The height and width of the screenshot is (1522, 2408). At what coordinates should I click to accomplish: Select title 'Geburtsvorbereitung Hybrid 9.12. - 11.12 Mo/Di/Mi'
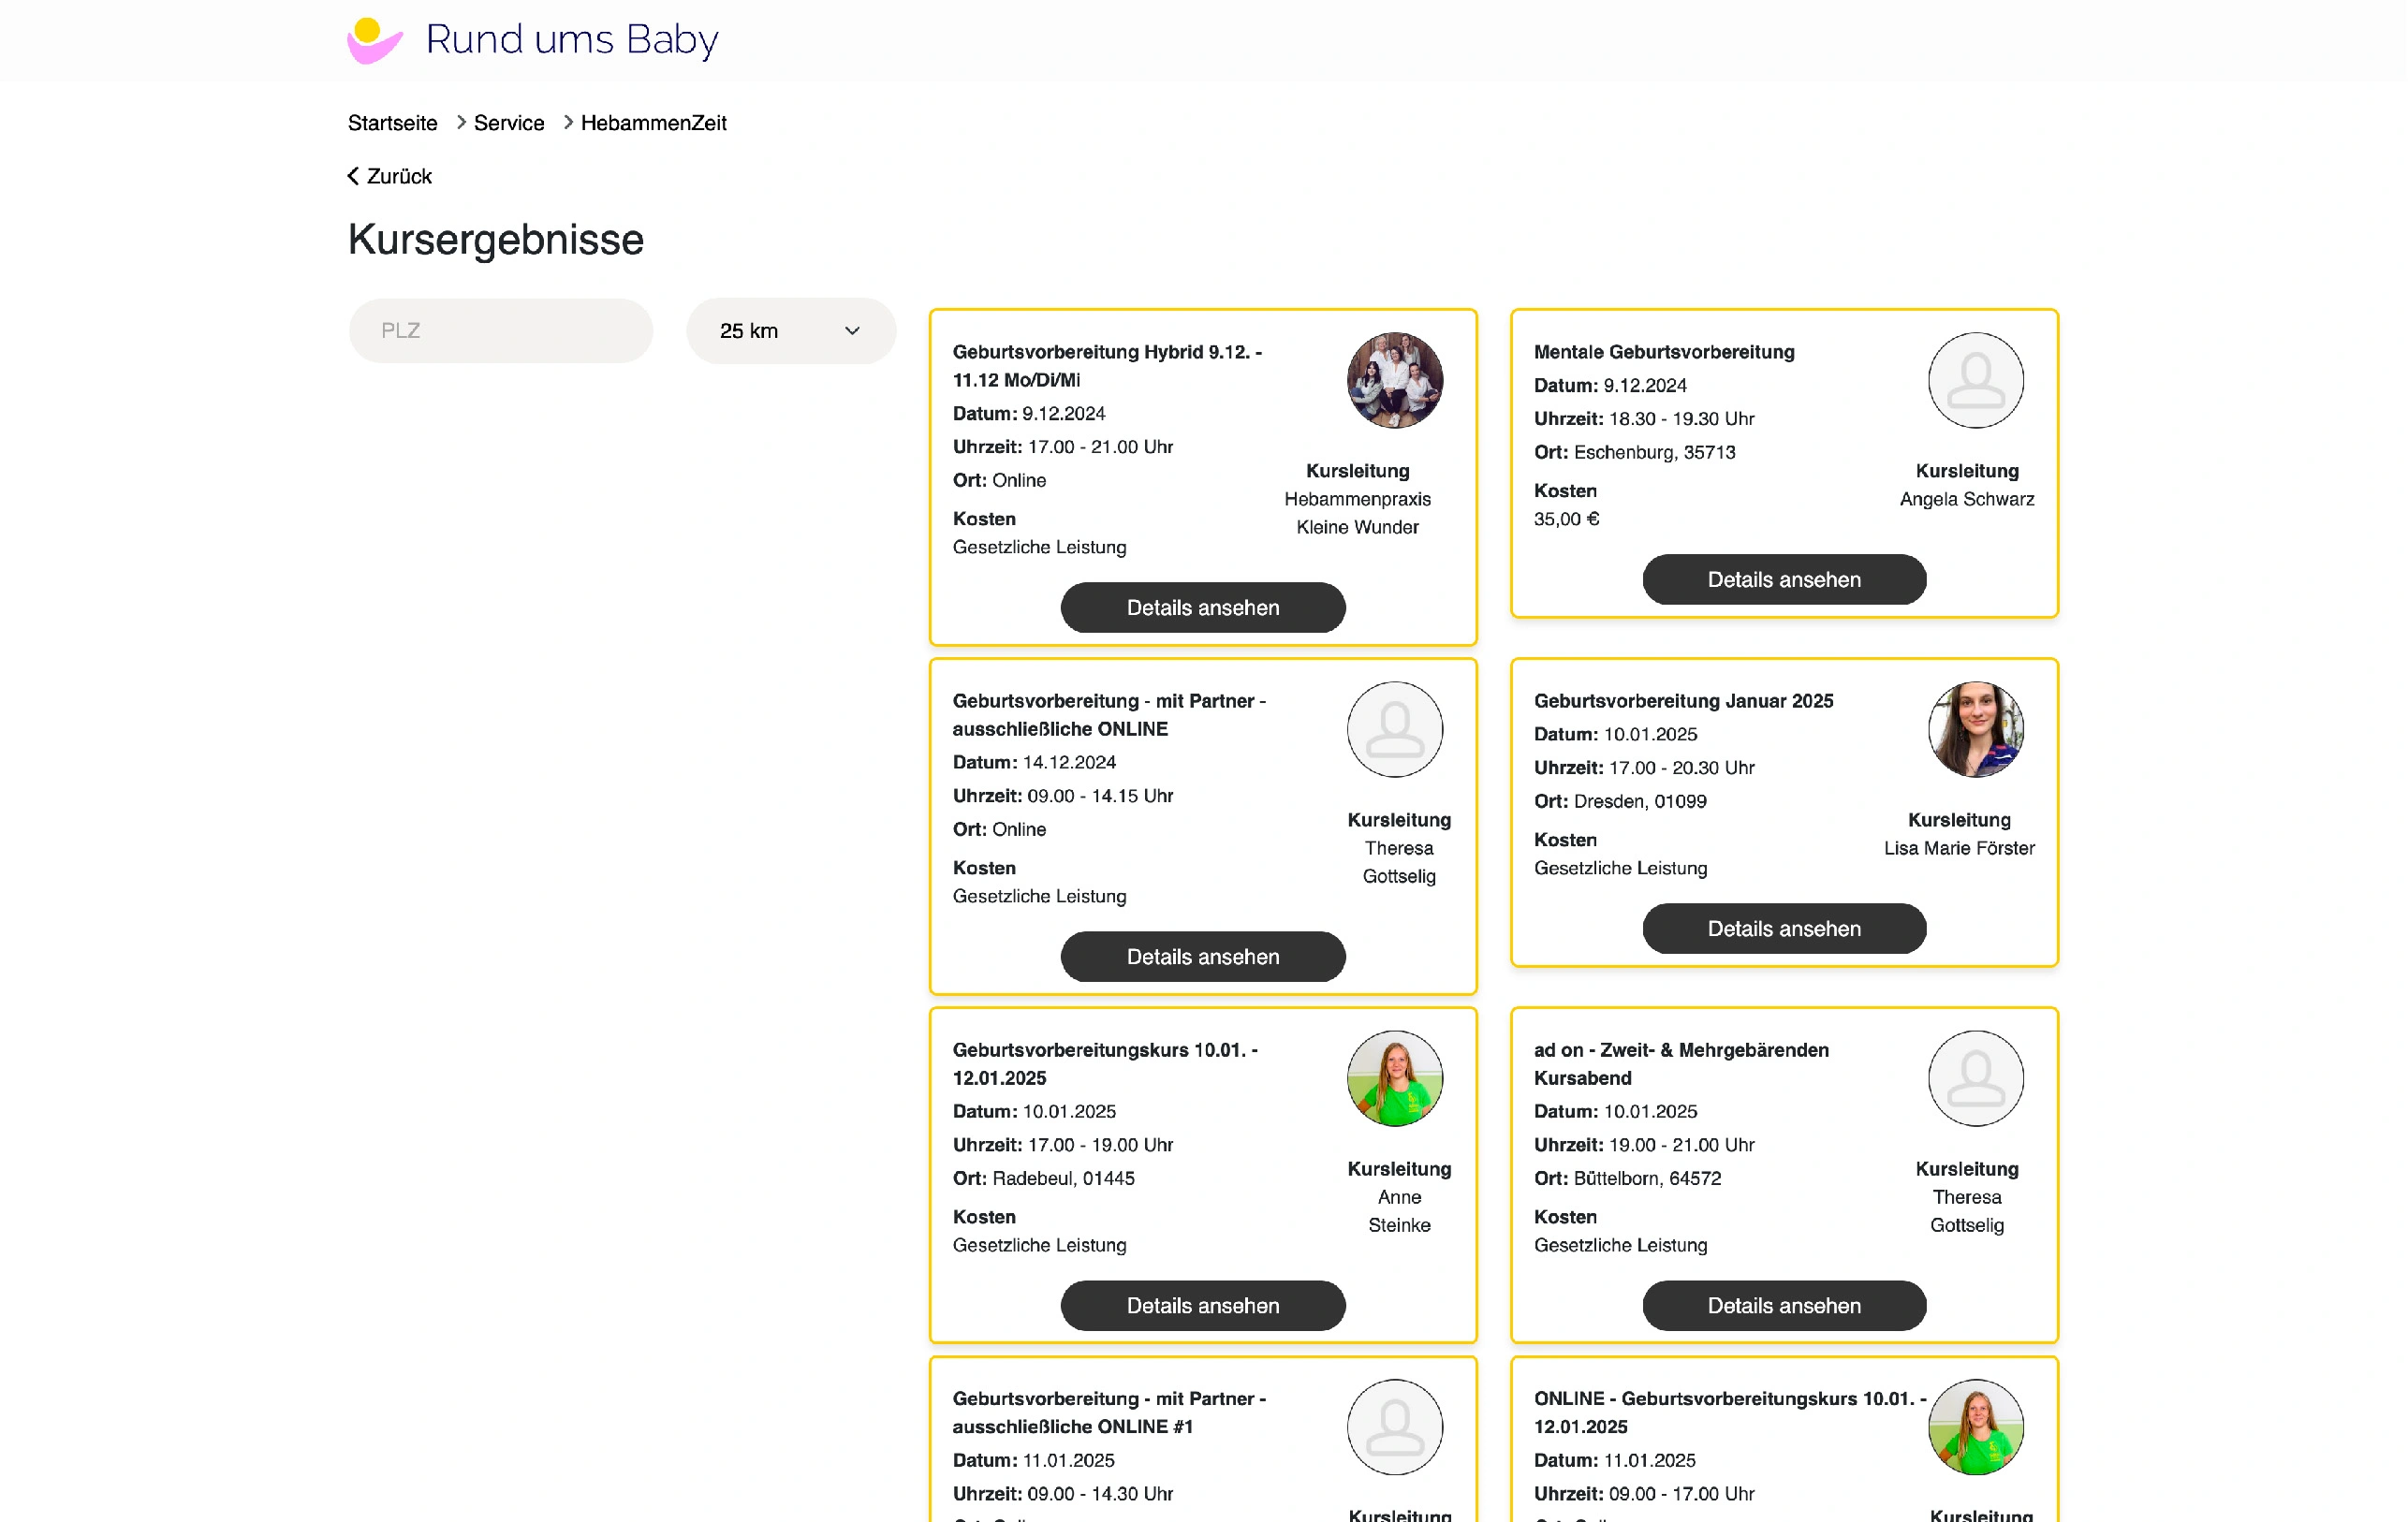1107,366
